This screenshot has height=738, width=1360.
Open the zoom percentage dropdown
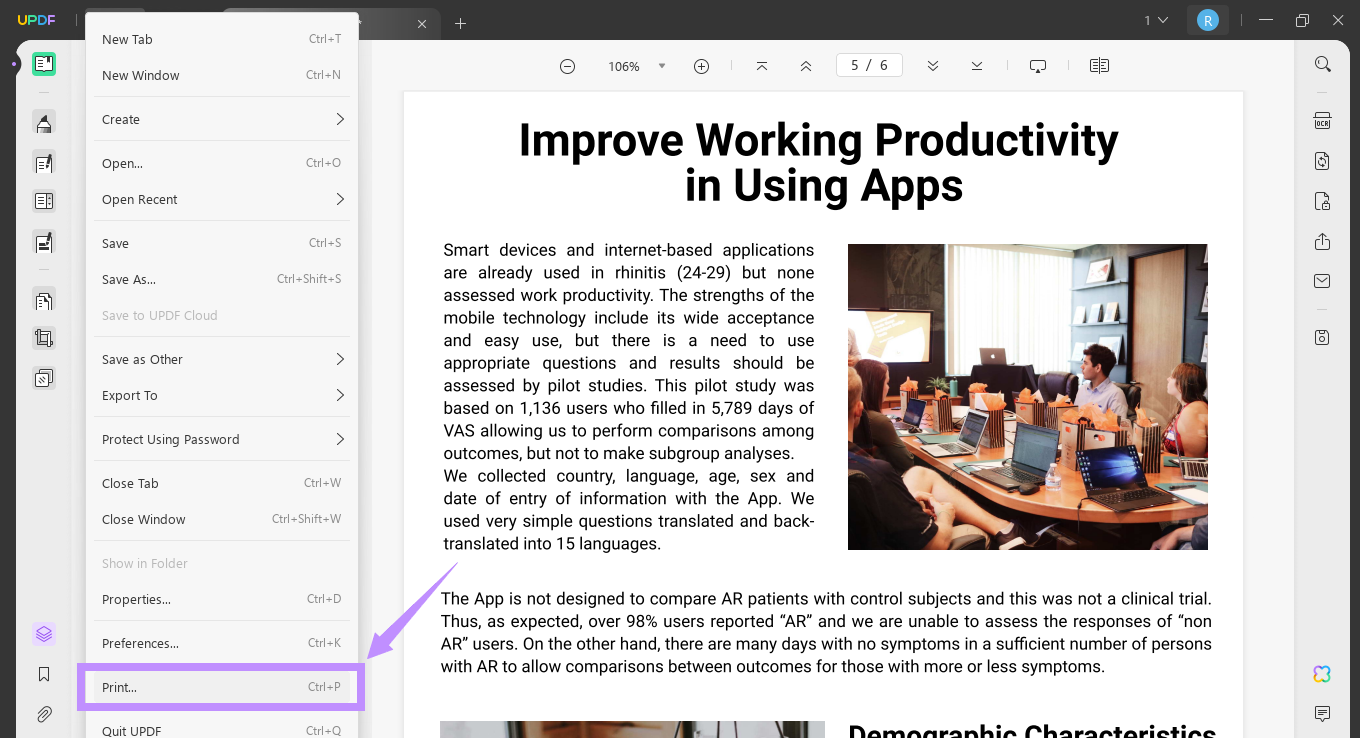point(662,65)
